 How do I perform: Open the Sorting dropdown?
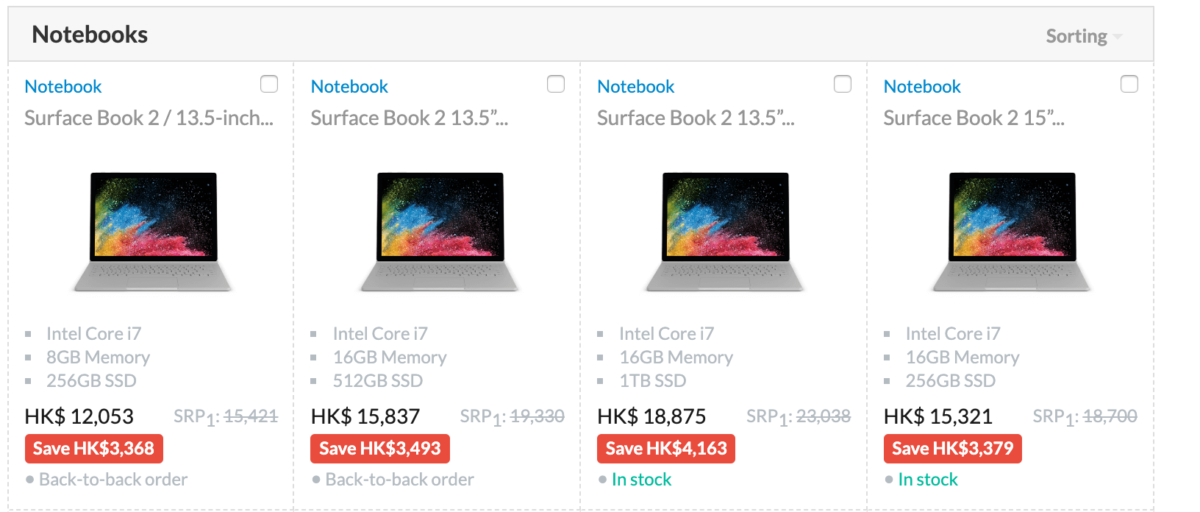1084,36
